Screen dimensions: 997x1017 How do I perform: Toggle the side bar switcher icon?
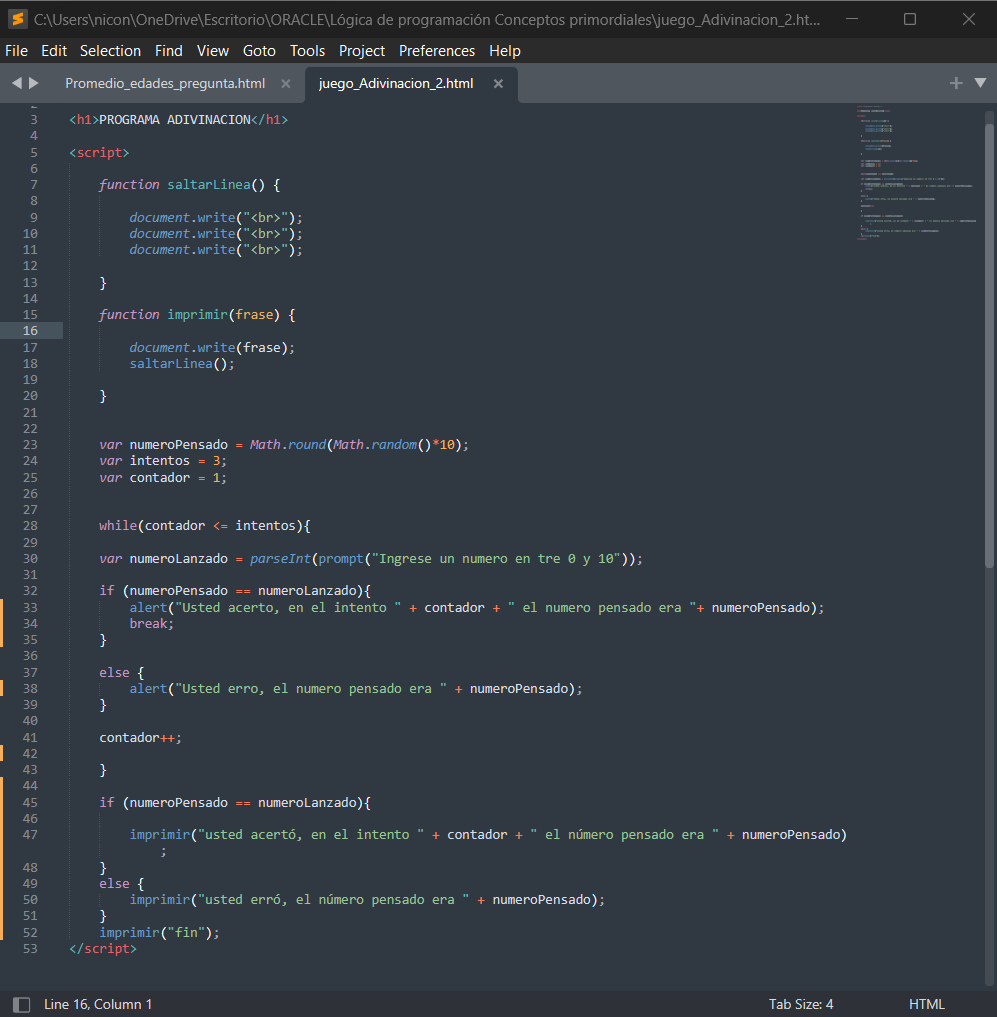point(21,1005)
